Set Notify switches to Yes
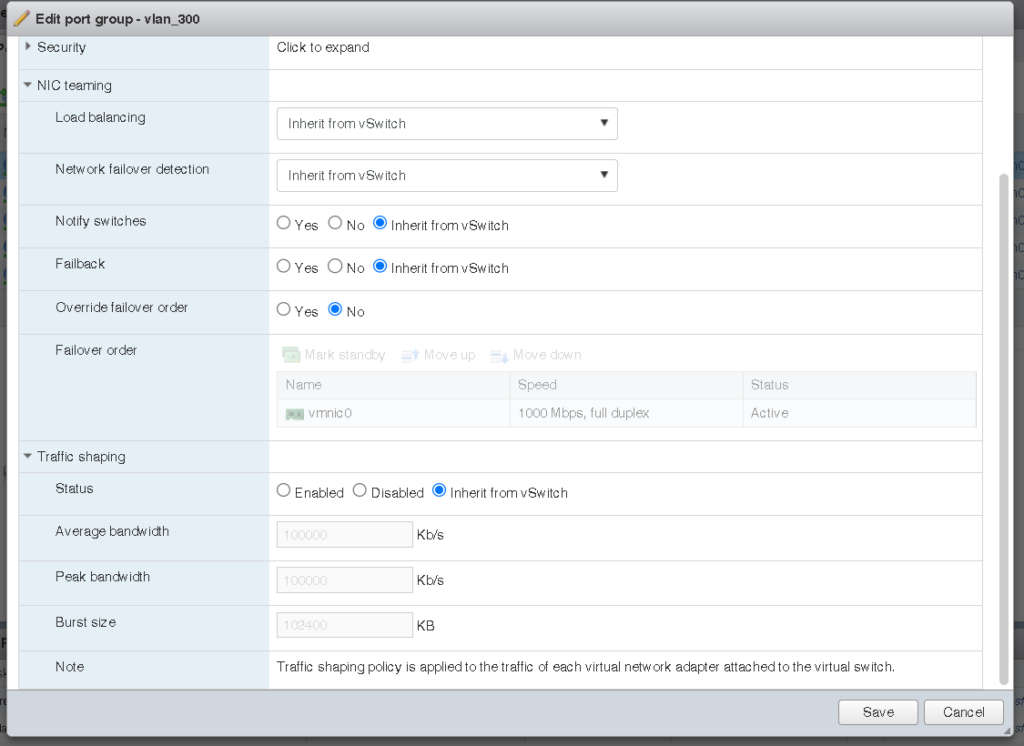Image resolution: width=1024 pixels, height=746 pixels. click(x=283, y=223)
